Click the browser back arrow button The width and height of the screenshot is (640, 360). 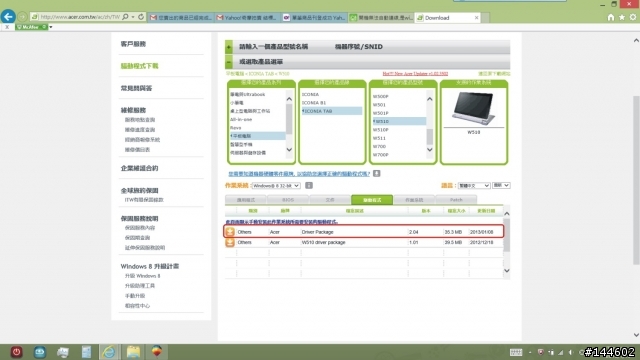pyautogui.click(x=8, y=17)
